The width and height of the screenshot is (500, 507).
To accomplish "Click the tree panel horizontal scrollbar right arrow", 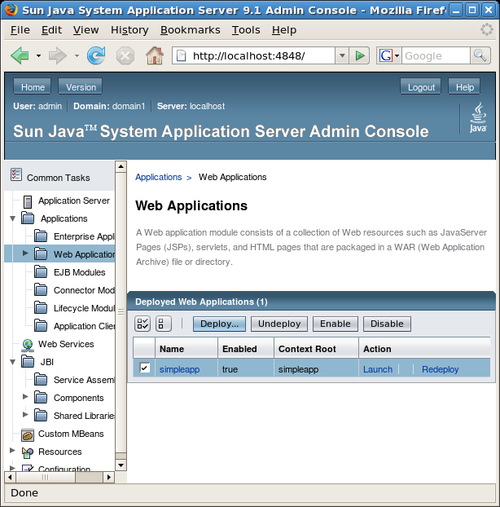I will tap(108, 477).
